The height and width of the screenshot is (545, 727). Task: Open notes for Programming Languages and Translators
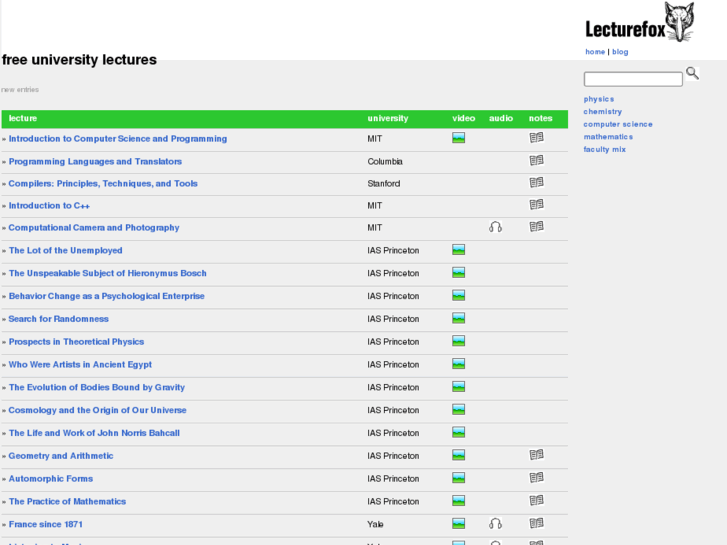coord(536,160)
